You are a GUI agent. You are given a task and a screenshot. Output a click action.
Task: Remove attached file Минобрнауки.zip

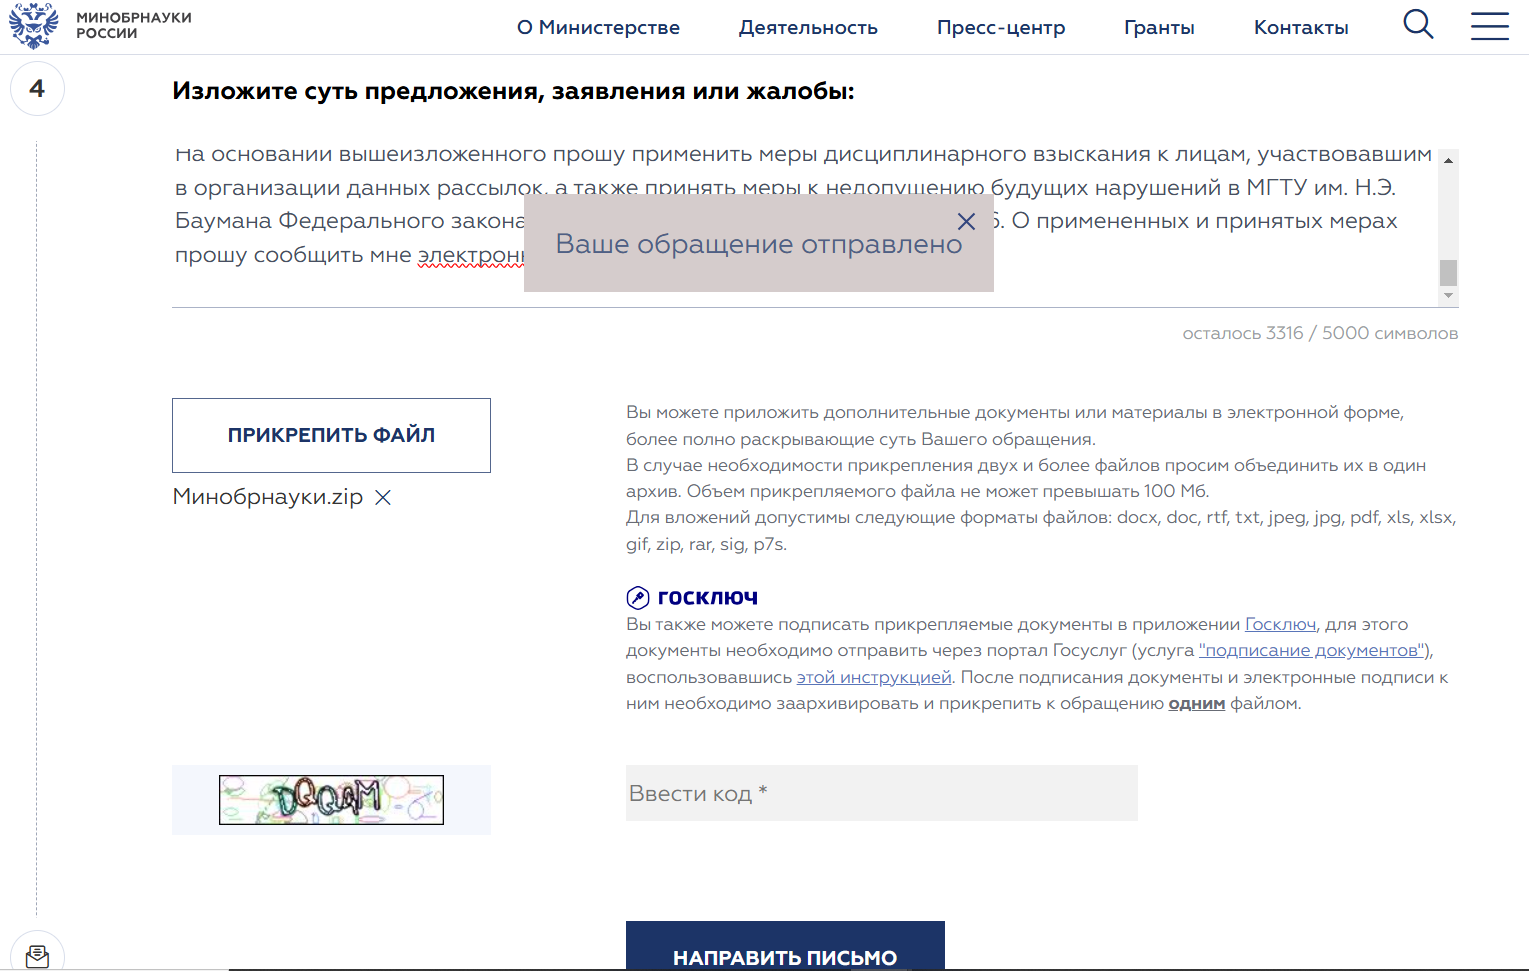click(383, 497)
